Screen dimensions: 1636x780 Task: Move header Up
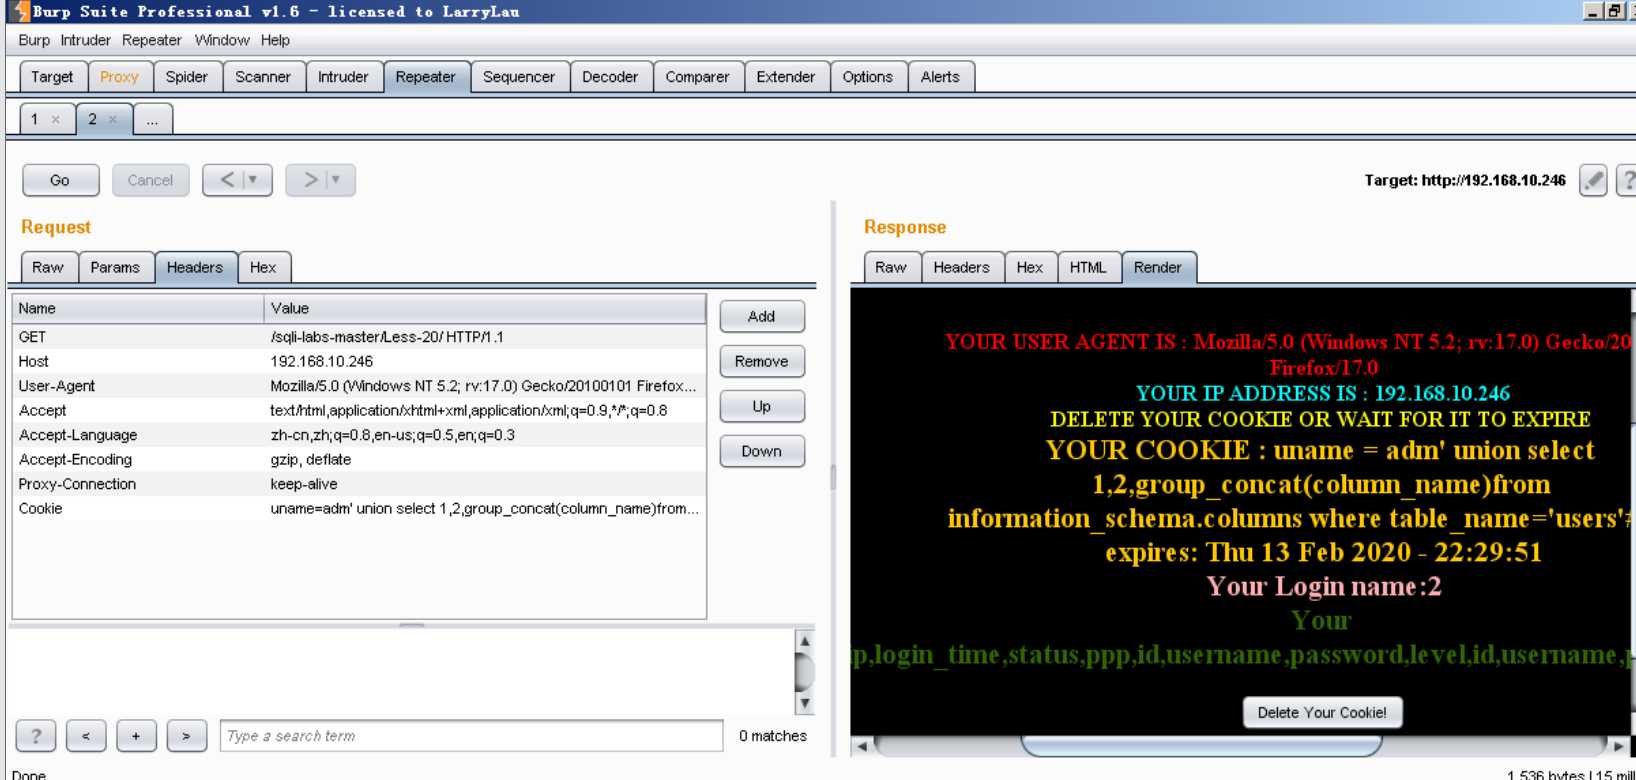[x=762, y=406]
